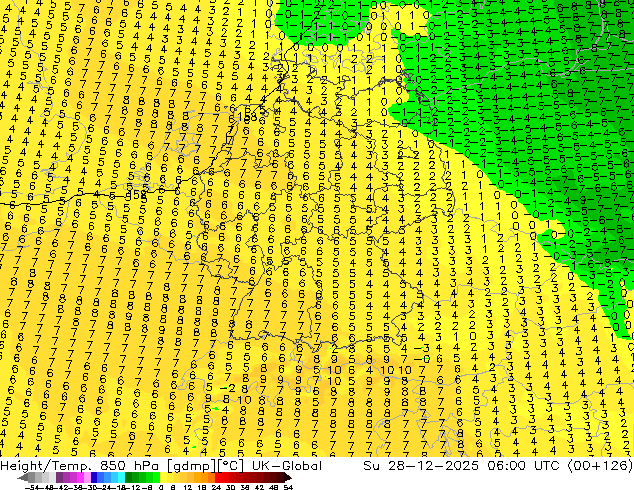Image resolution: width=634 pixels, height=490 pixels.
Task: Click the dark blue legend swatch
Action: click(94, 477)
